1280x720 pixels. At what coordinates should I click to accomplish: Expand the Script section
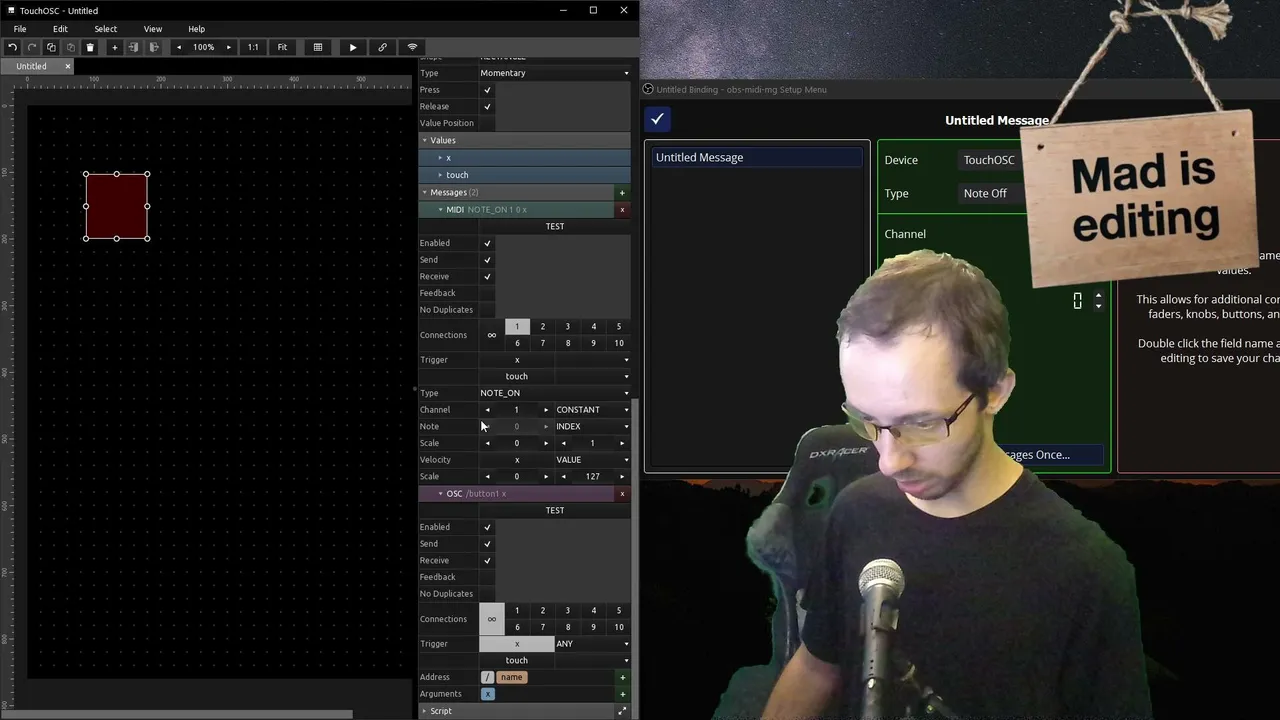click(x=424, y=711)
